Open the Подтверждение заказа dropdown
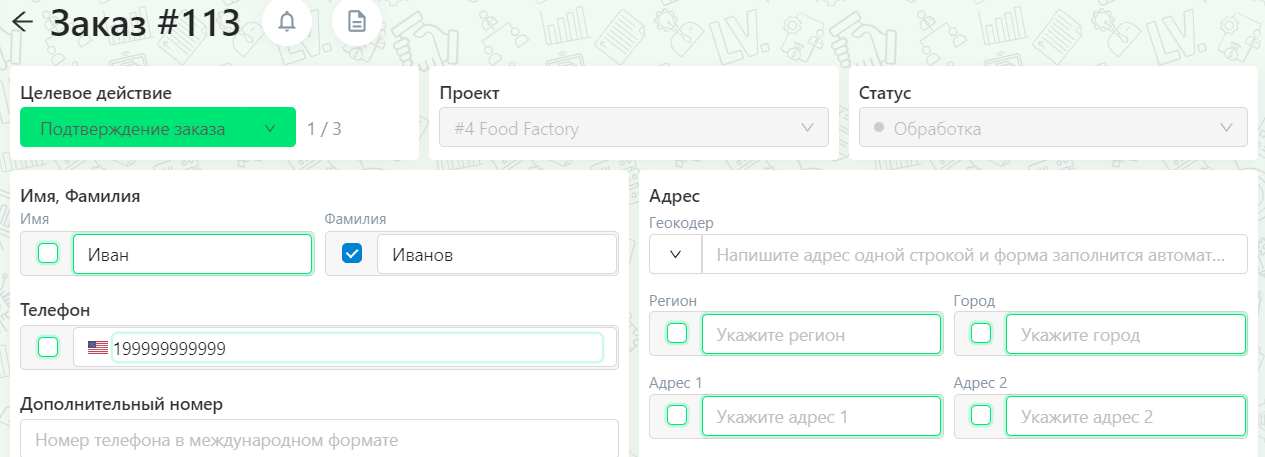This screenshot has height=457, width=1265. (158, 128)
